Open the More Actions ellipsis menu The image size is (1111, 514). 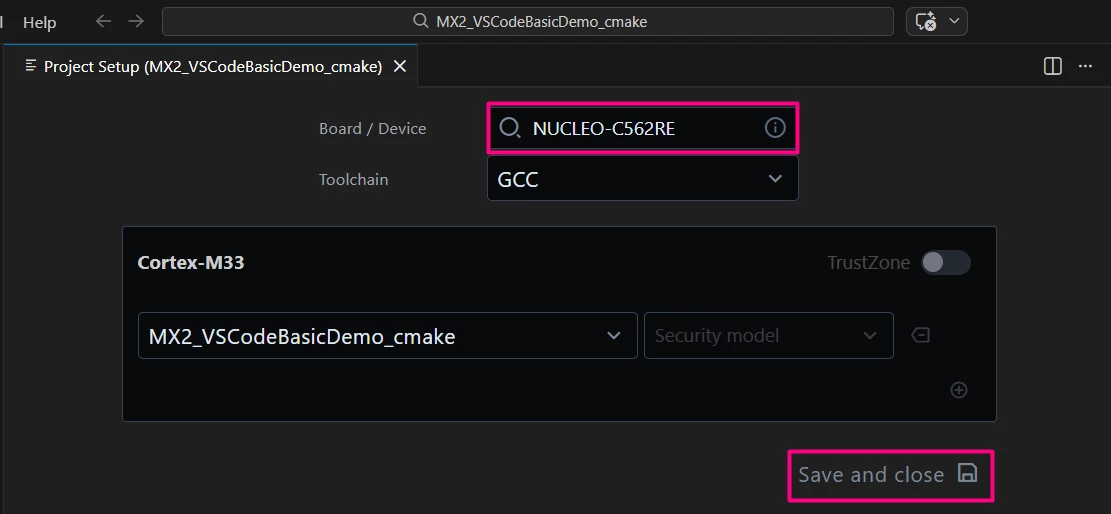coord(1085,66)
